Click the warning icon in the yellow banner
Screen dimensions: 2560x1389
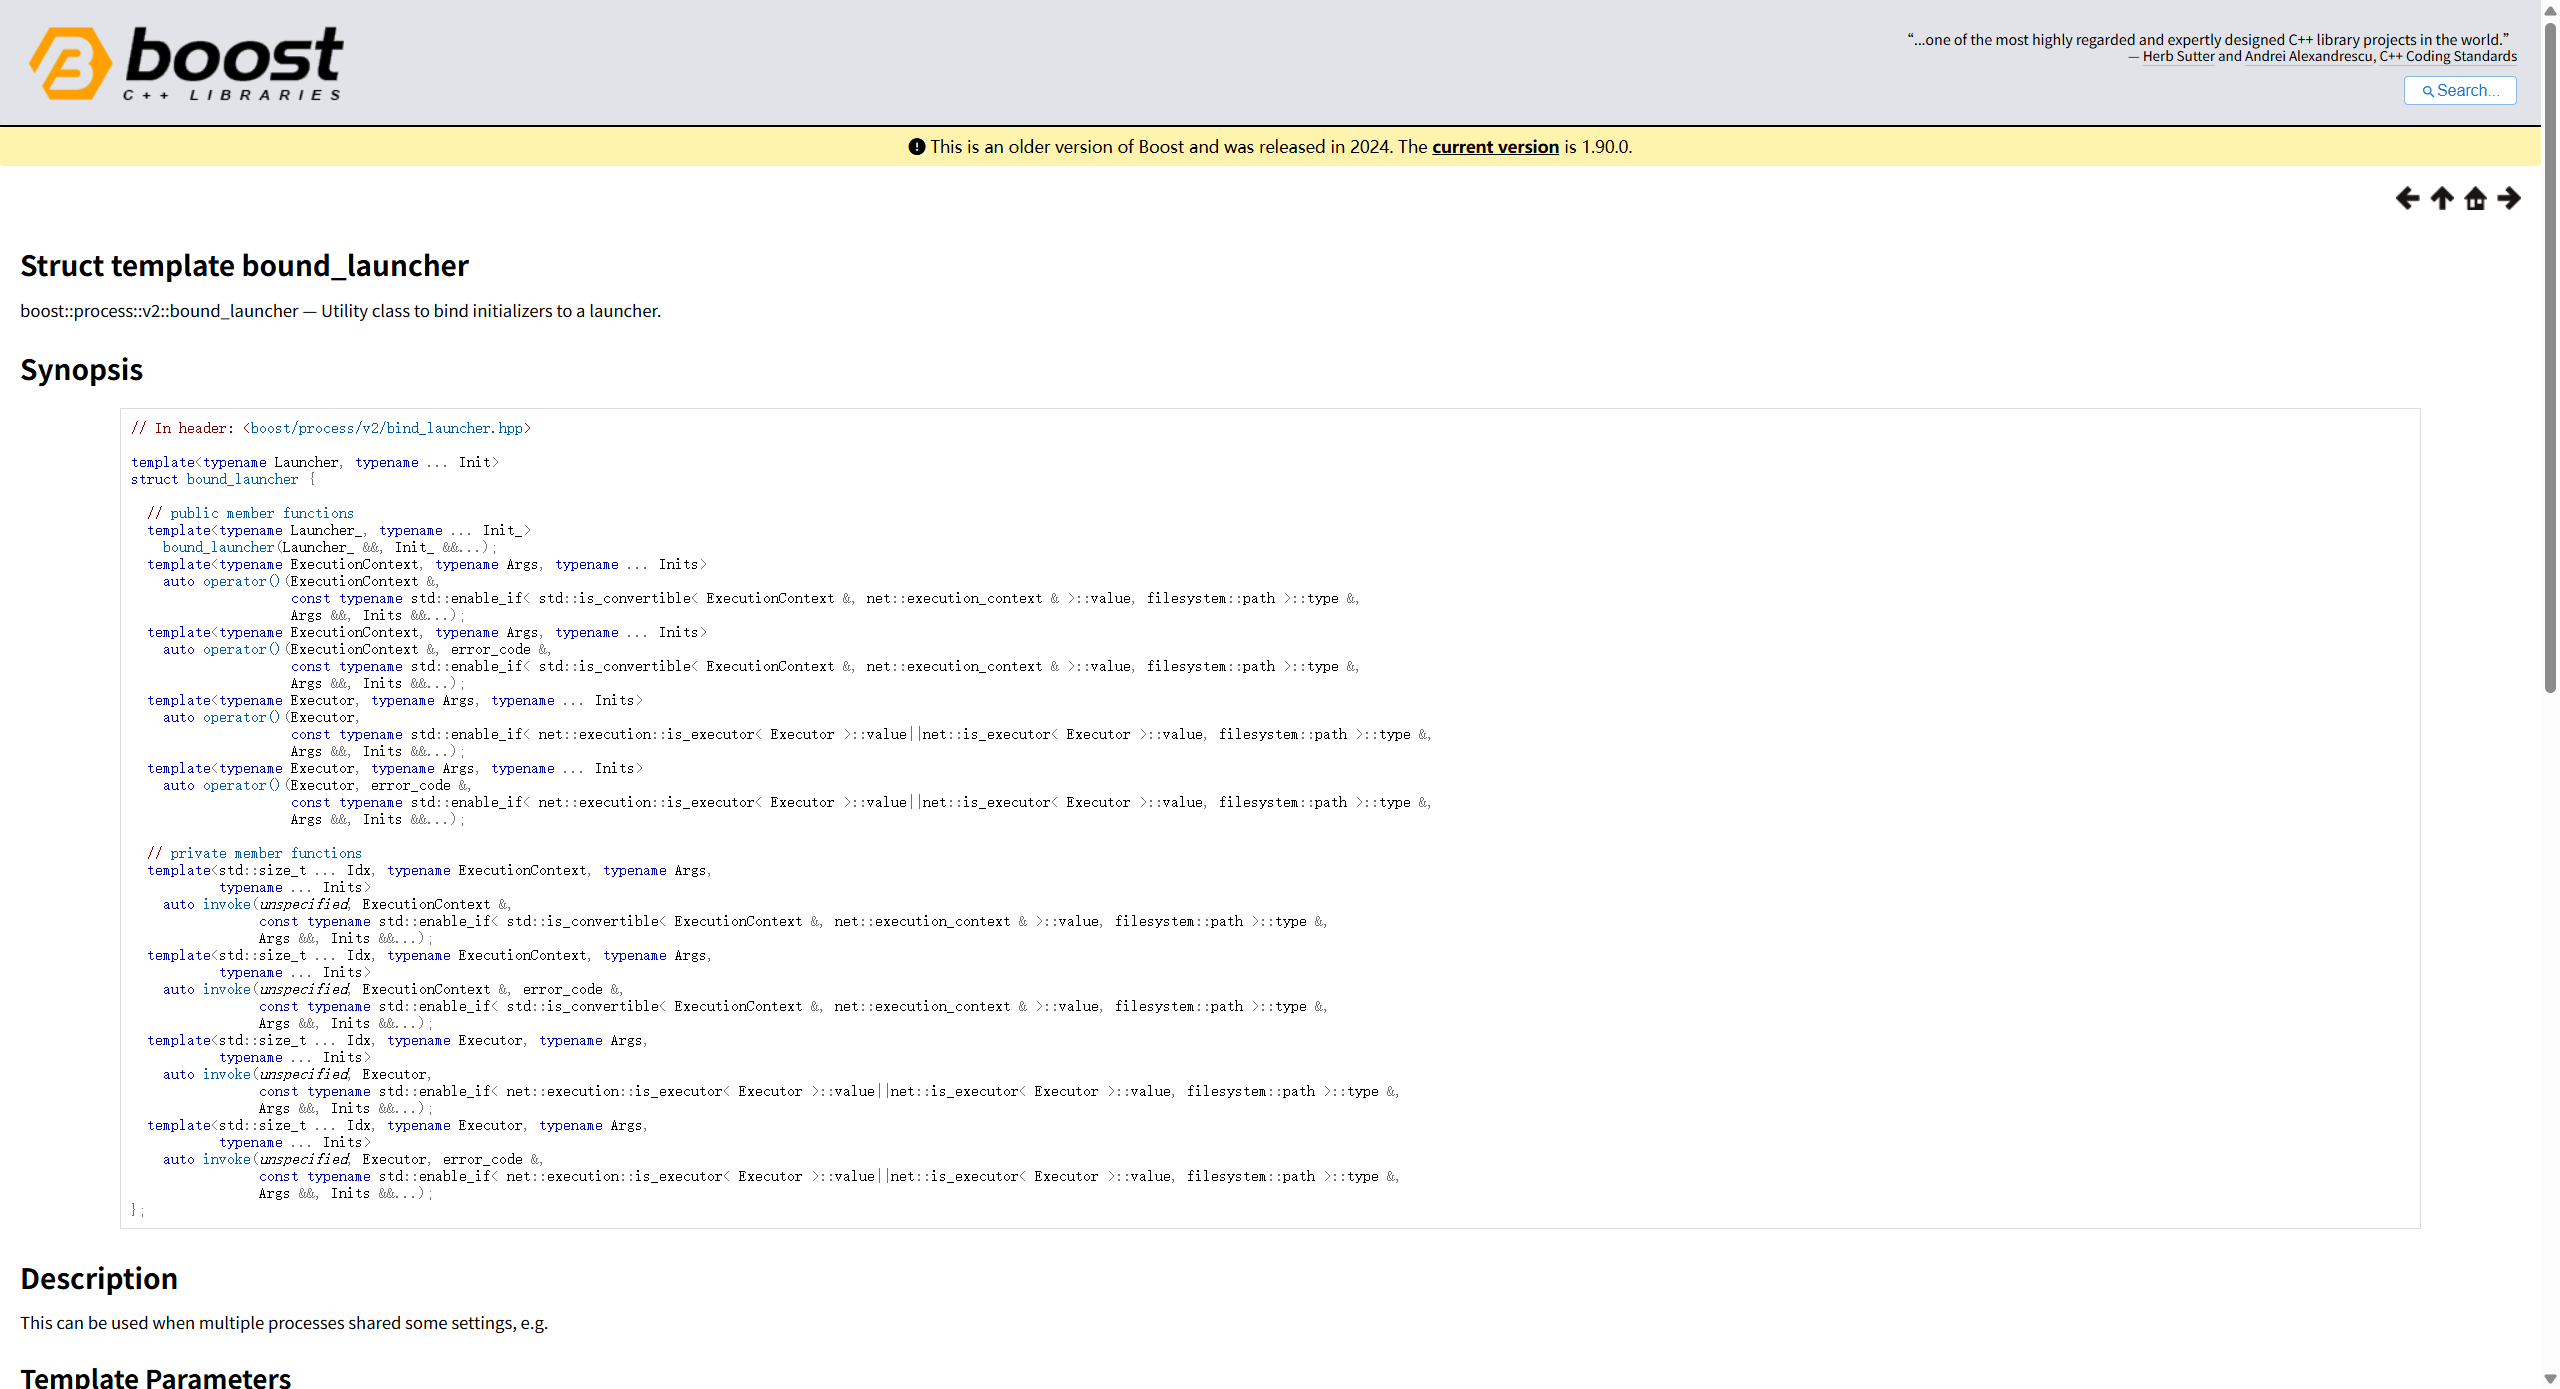[916, 147]
